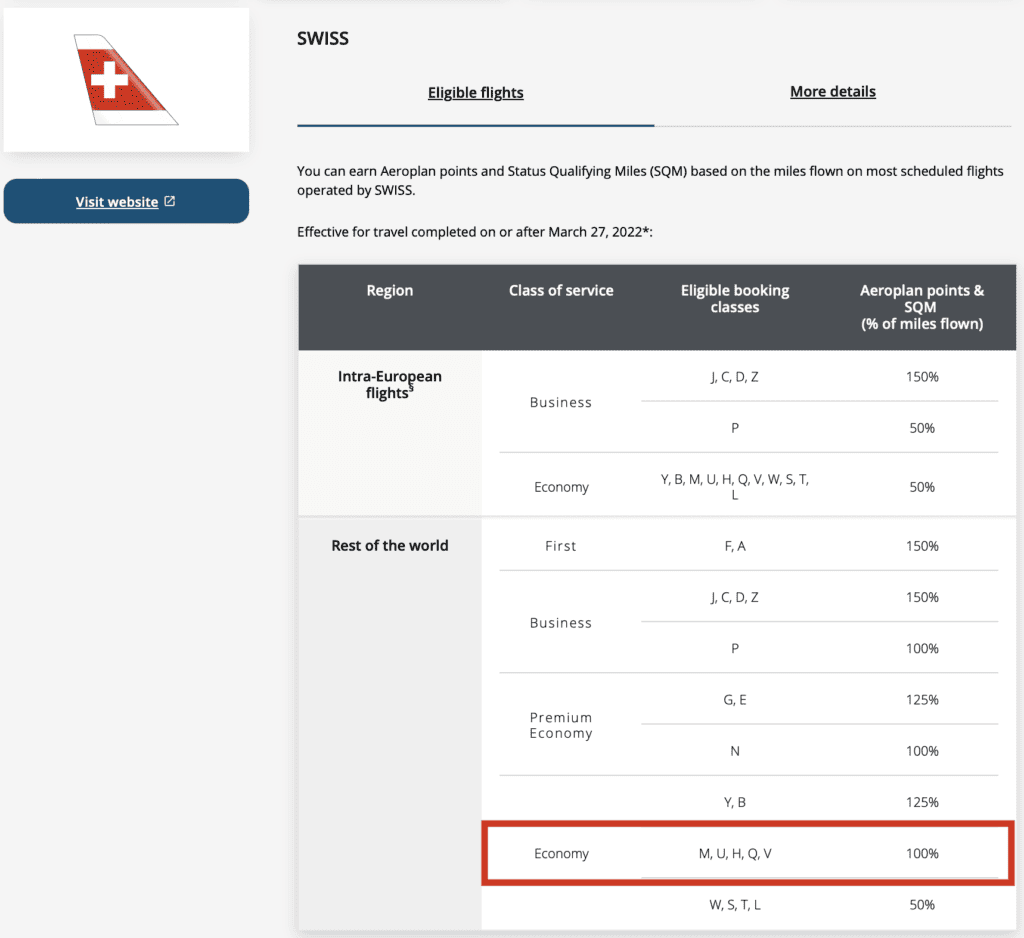This screenshot has height=938, width=1024.
Task: Click the SWISS airline name heading
Action: point(322,38)
